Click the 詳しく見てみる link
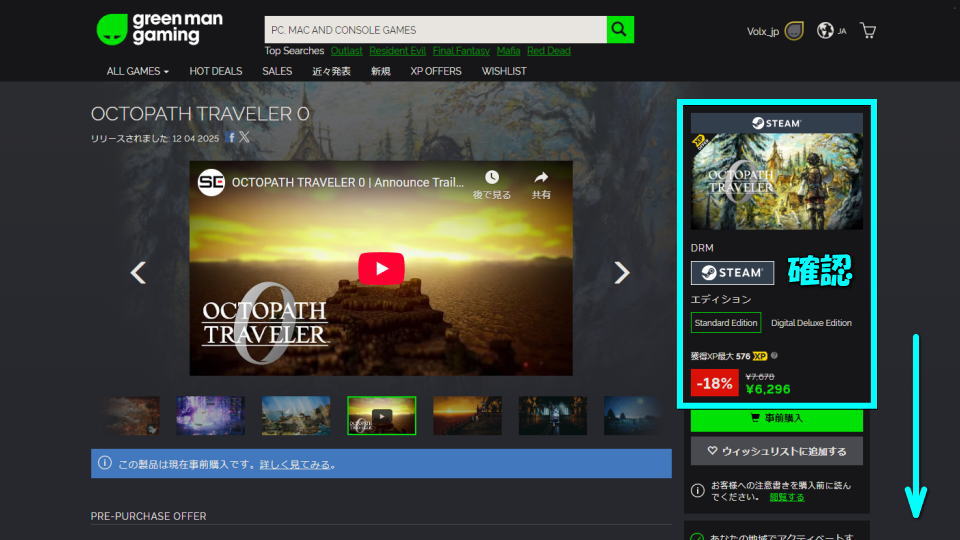 [295, 465]
